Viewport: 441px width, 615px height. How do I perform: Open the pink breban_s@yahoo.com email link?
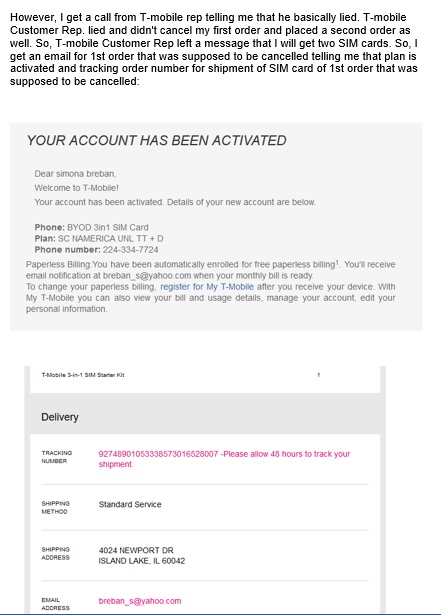pyautogui.click(x=140, y=601)
